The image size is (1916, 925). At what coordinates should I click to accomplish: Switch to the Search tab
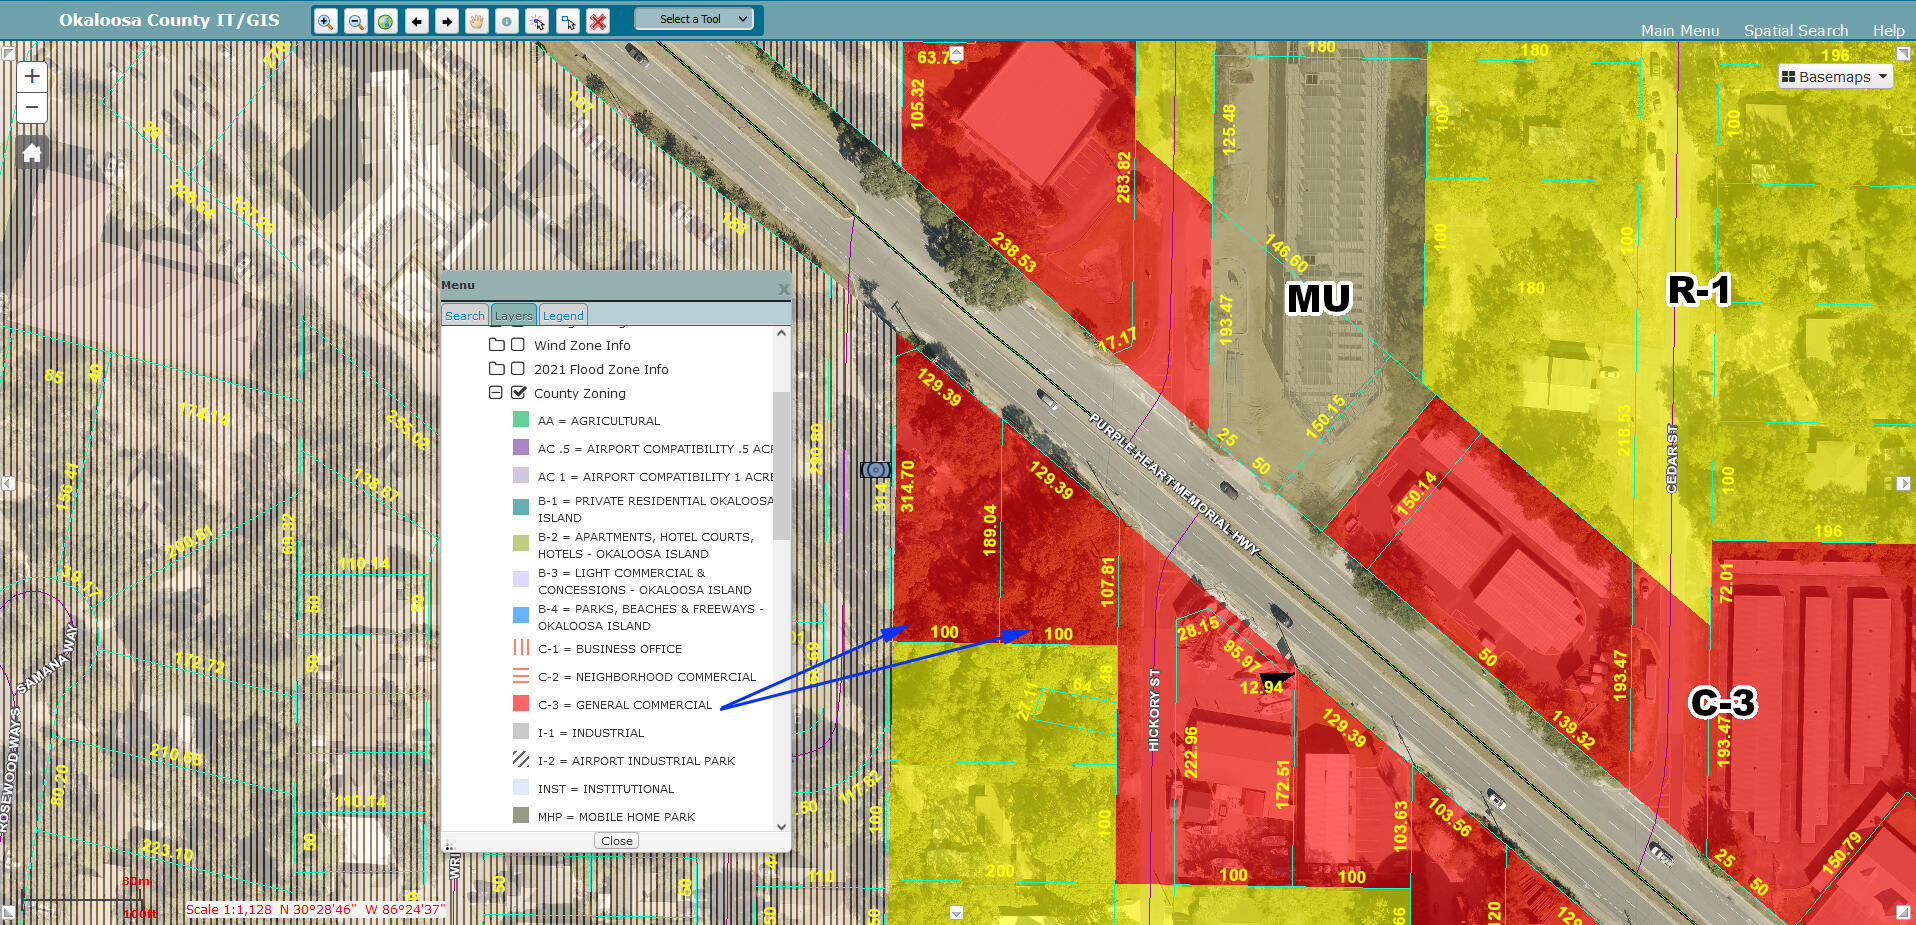(464, 315)
